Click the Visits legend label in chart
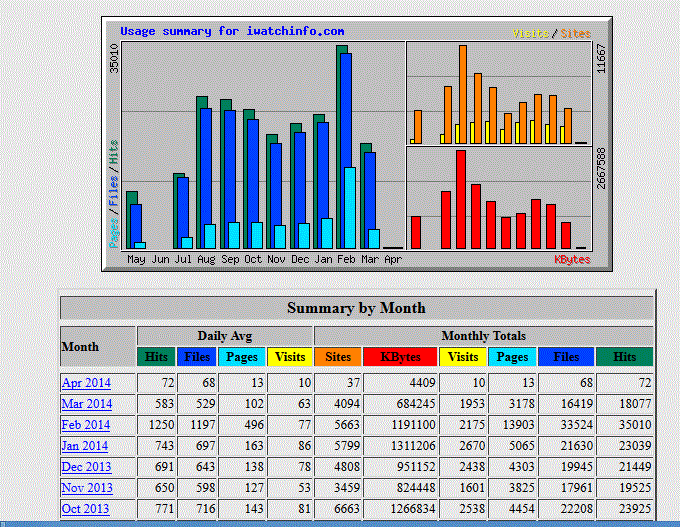Image resolution: width=680 pixels, height=527 pixels. pos(530,33)
